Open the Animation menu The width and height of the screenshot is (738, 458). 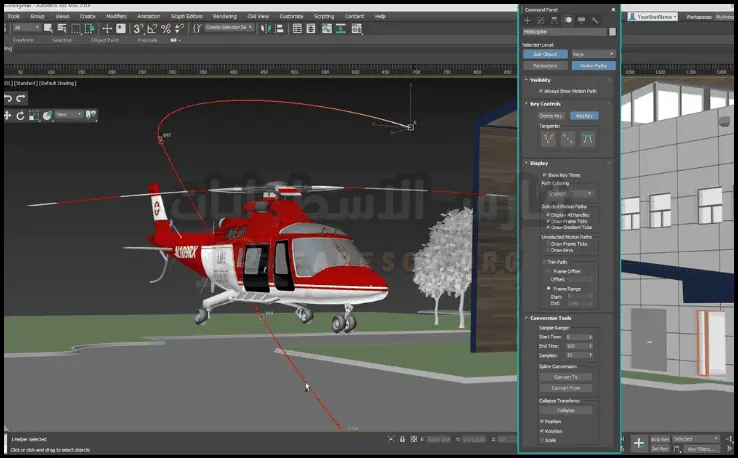[149, 17]
